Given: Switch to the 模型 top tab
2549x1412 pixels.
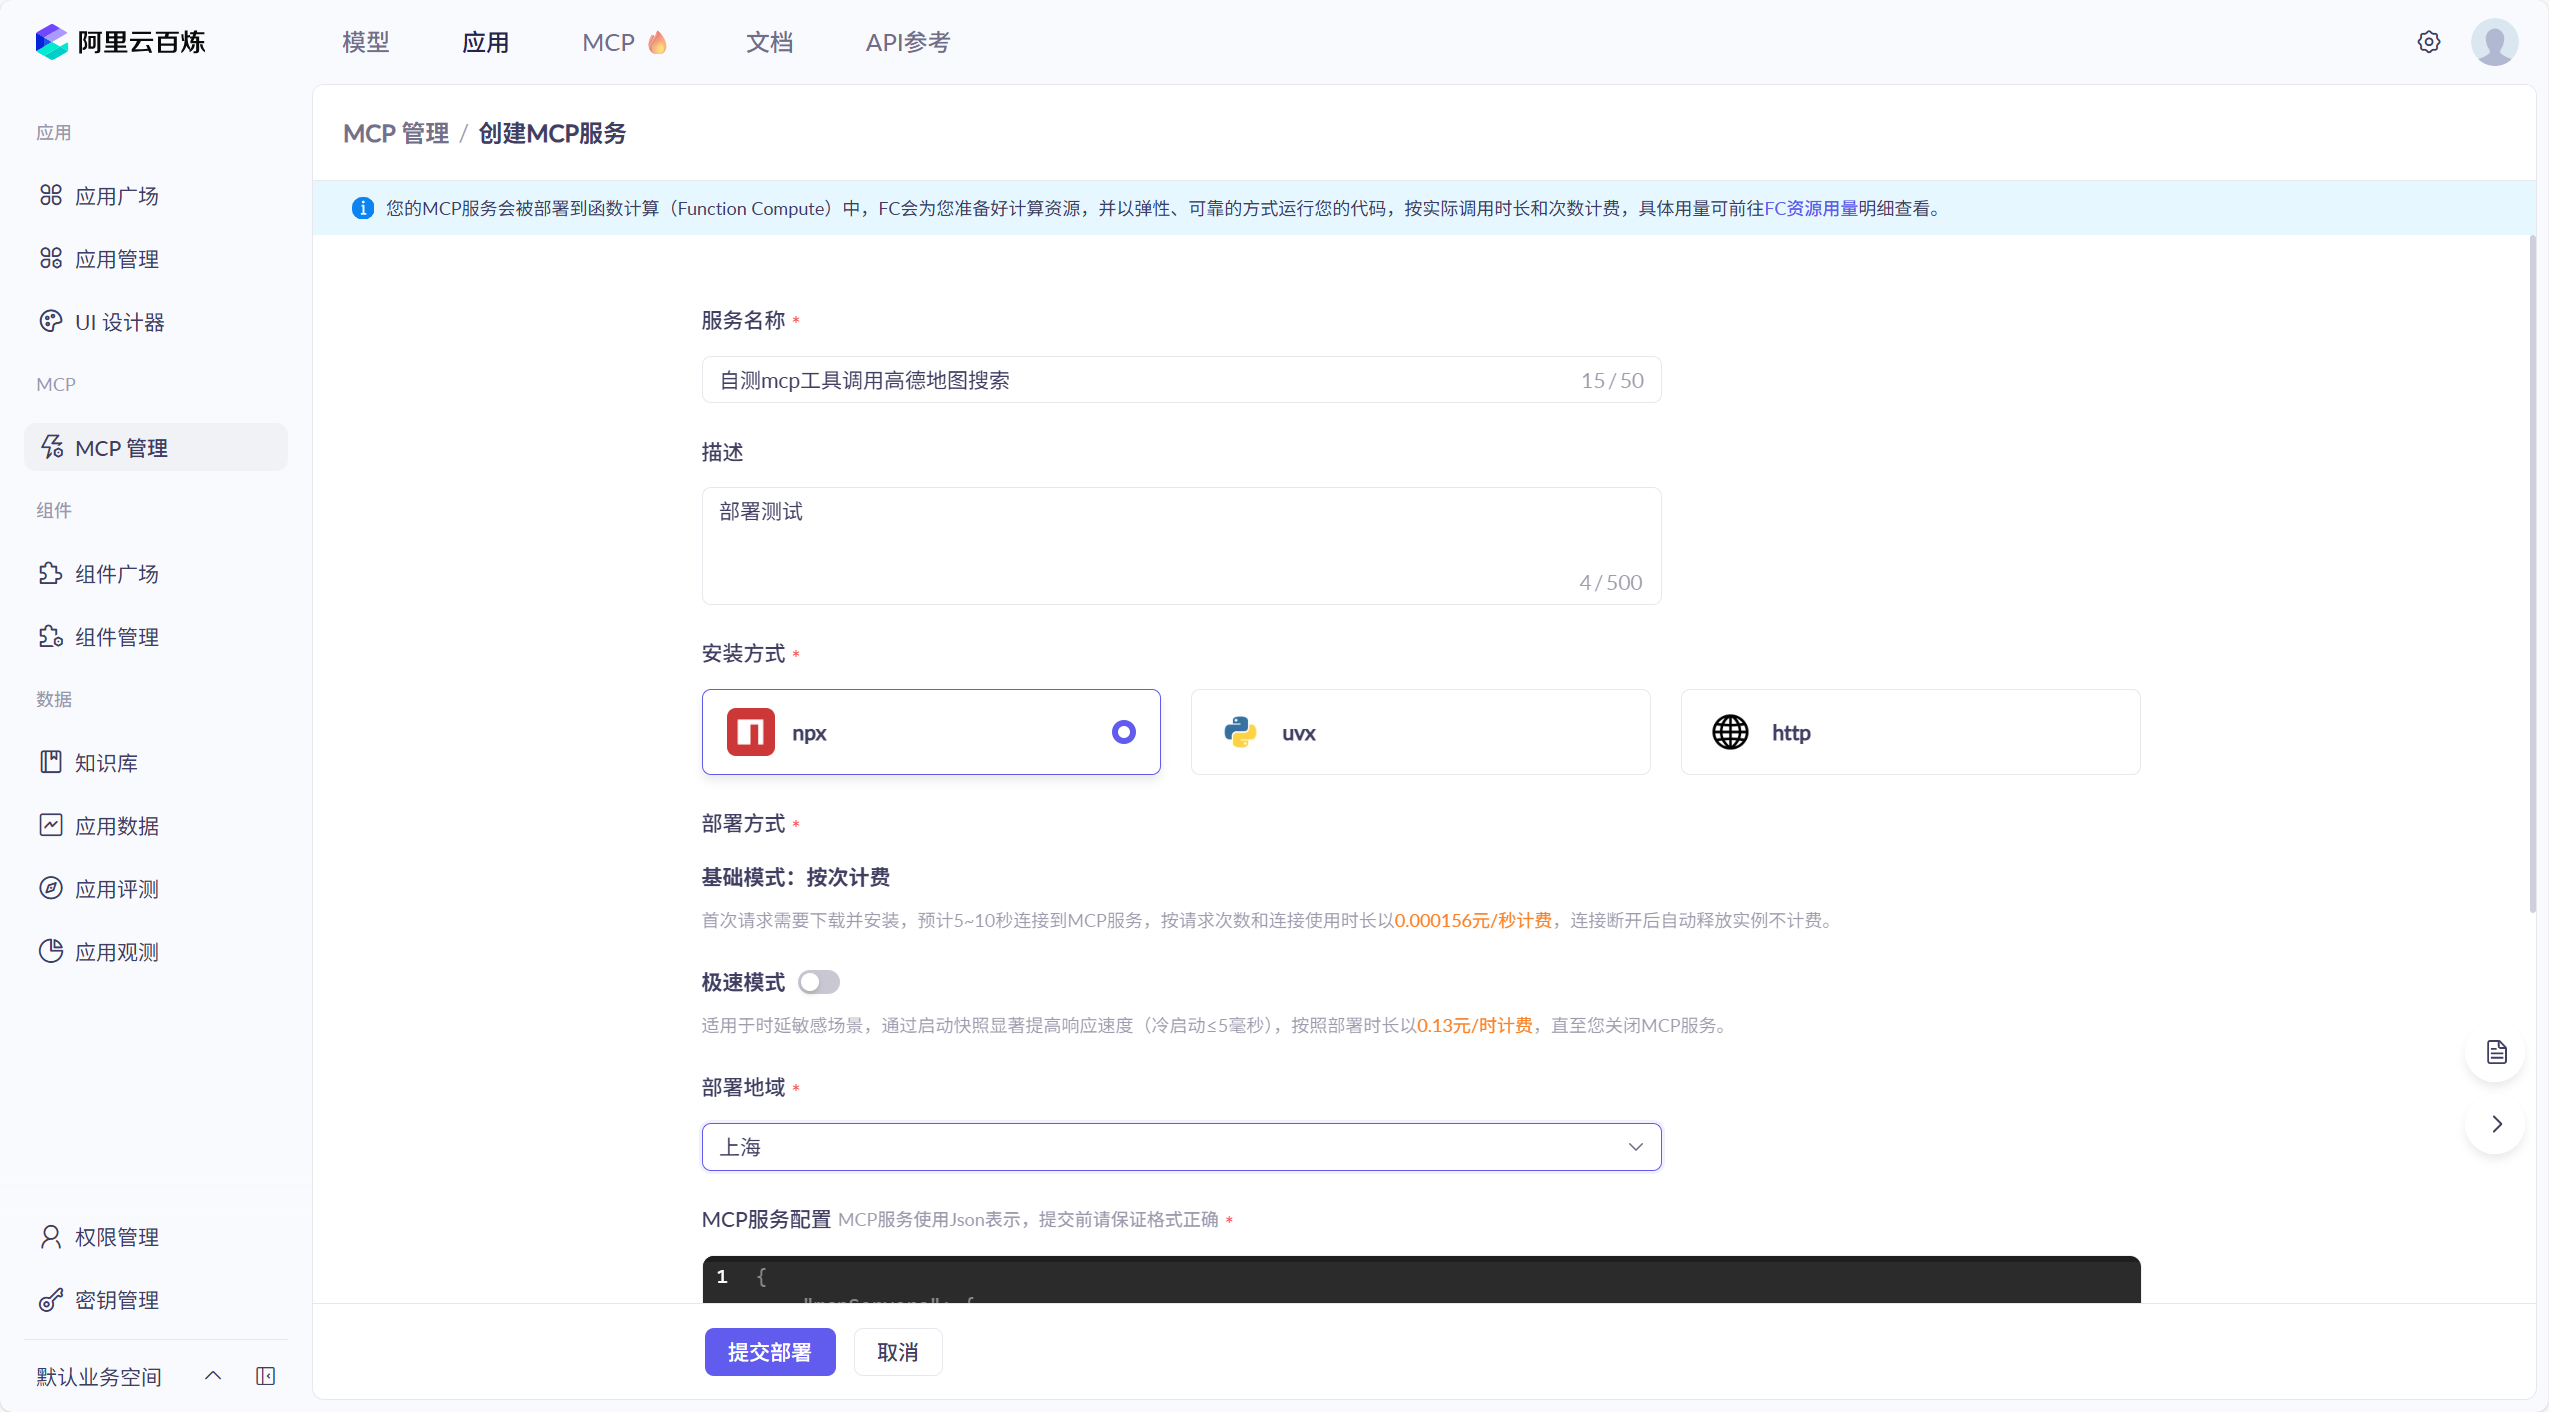Looking at the screenshot, I should click(365, 42).
